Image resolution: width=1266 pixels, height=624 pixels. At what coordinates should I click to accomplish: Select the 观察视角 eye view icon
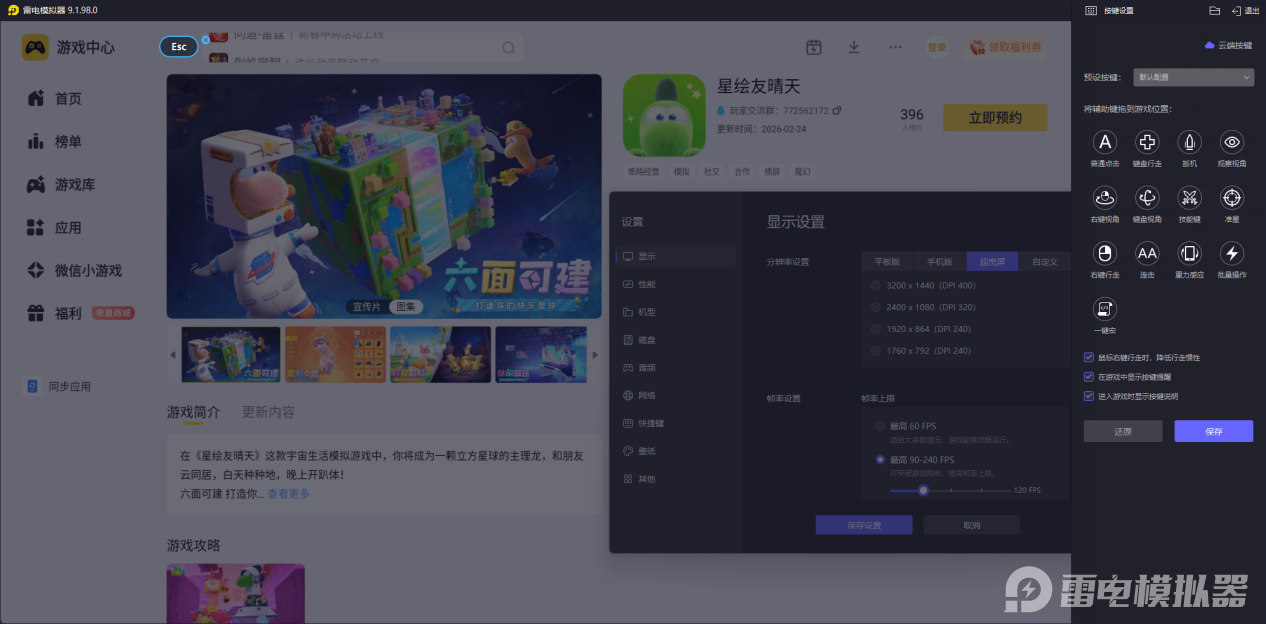coord(1232,142)
